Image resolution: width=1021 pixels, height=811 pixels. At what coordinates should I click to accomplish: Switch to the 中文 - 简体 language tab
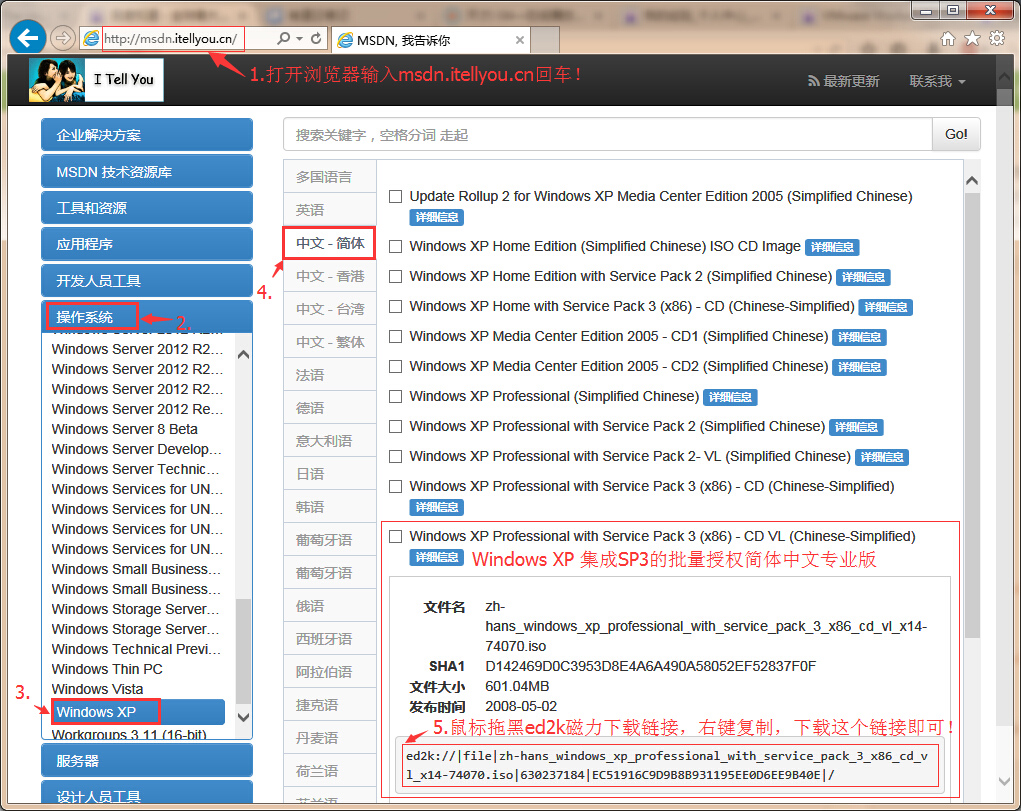[329, 243]
